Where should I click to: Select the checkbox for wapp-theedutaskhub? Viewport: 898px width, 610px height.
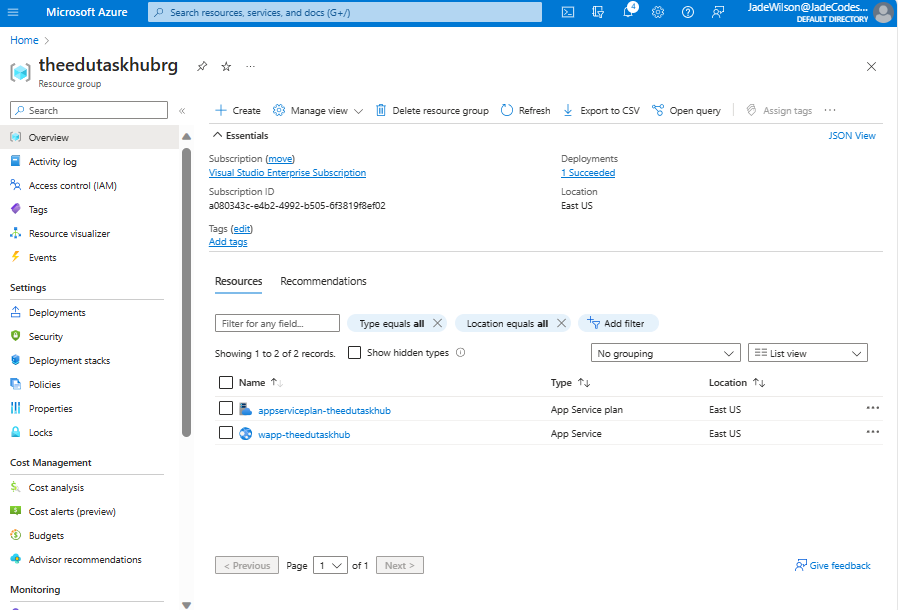click(226, 432)
